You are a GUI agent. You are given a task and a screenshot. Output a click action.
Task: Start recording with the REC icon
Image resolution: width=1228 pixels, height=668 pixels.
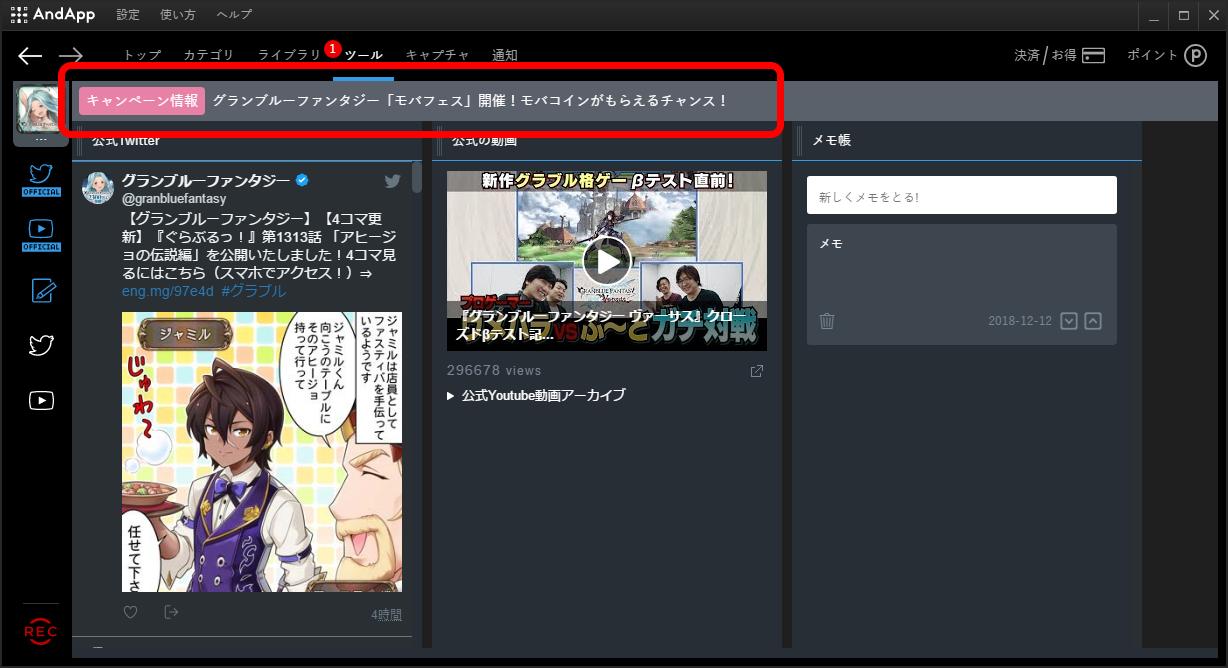click(40, 631)
